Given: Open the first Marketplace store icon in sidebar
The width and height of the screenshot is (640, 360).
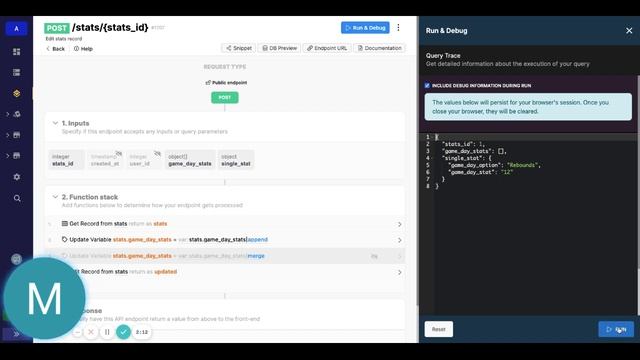Looking at the screenshot, I should coord(17,135).
